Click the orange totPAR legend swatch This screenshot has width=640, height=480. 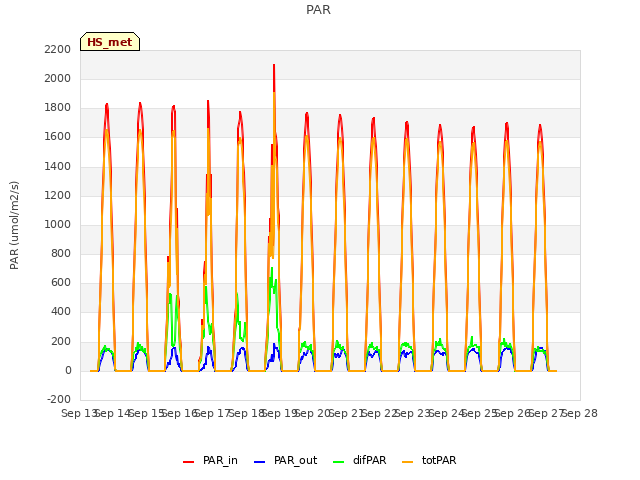click(x=407, y=462)
